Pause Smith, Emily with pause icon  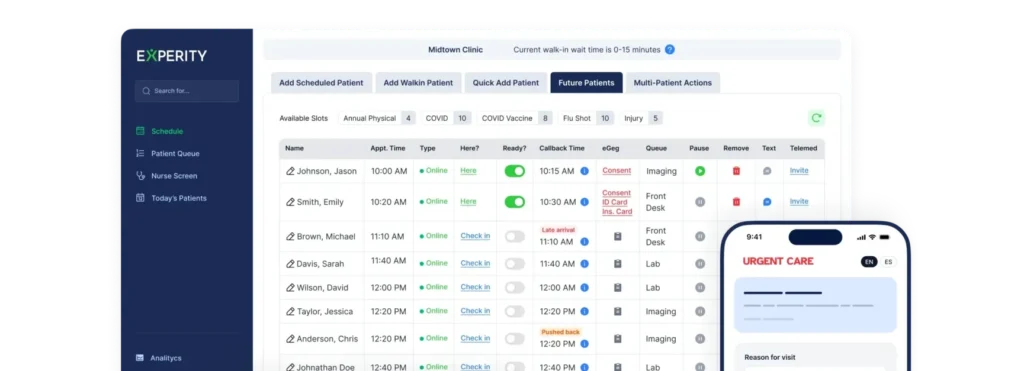(700, 202)
